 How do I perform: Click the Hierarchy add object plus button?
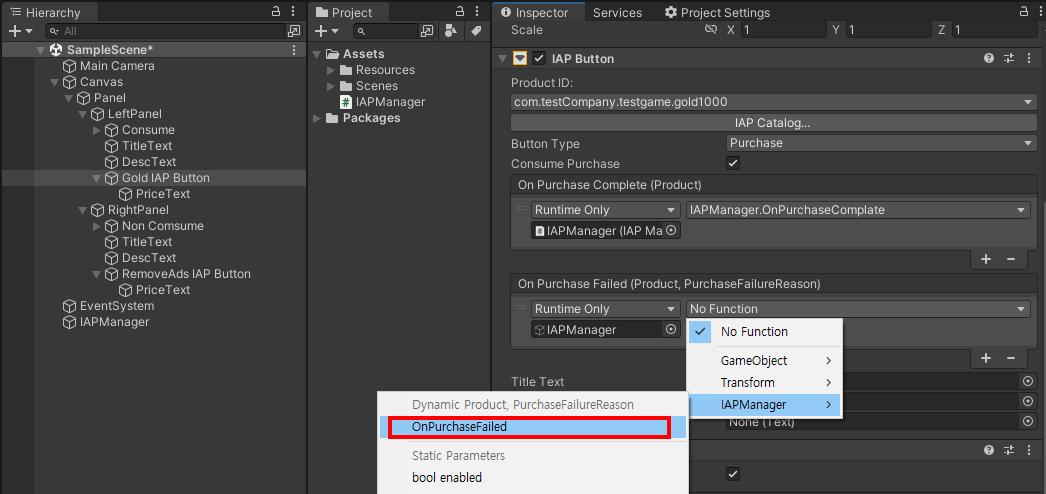[17, 31]
